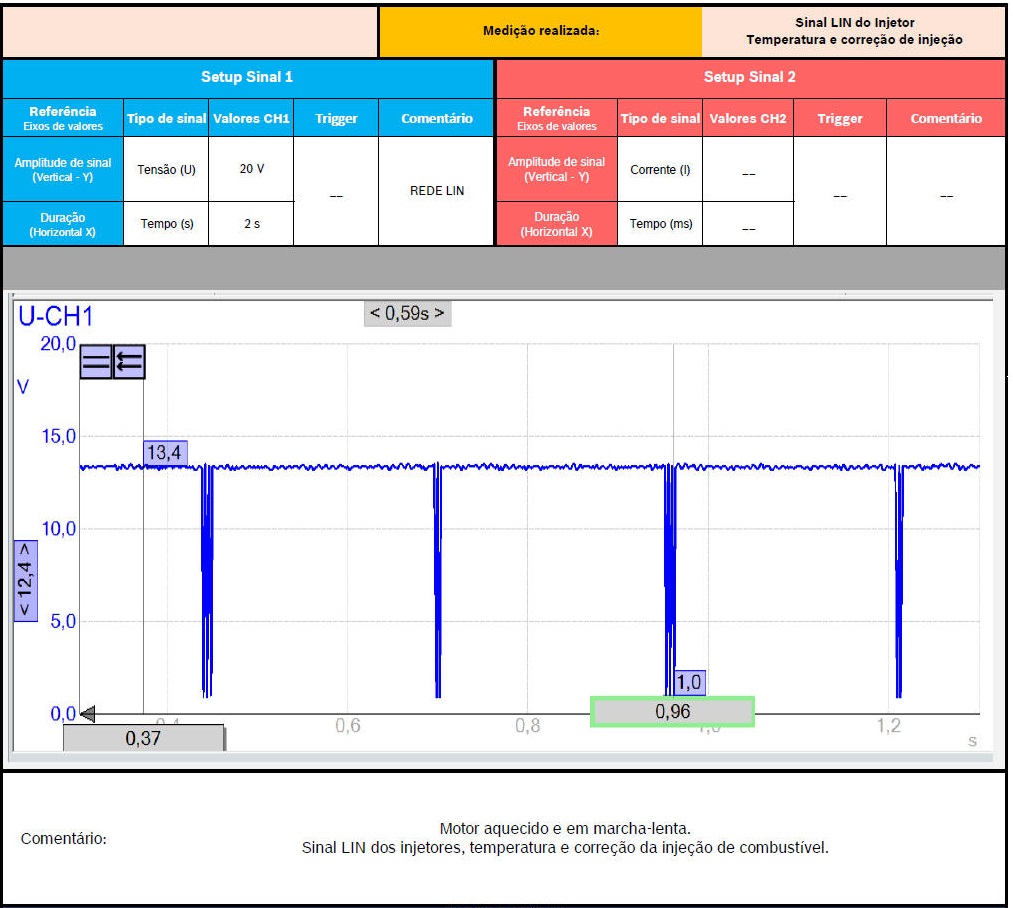
Task: Click the 20 V Valores CH1 cell
Action: [x=251, y=169]
